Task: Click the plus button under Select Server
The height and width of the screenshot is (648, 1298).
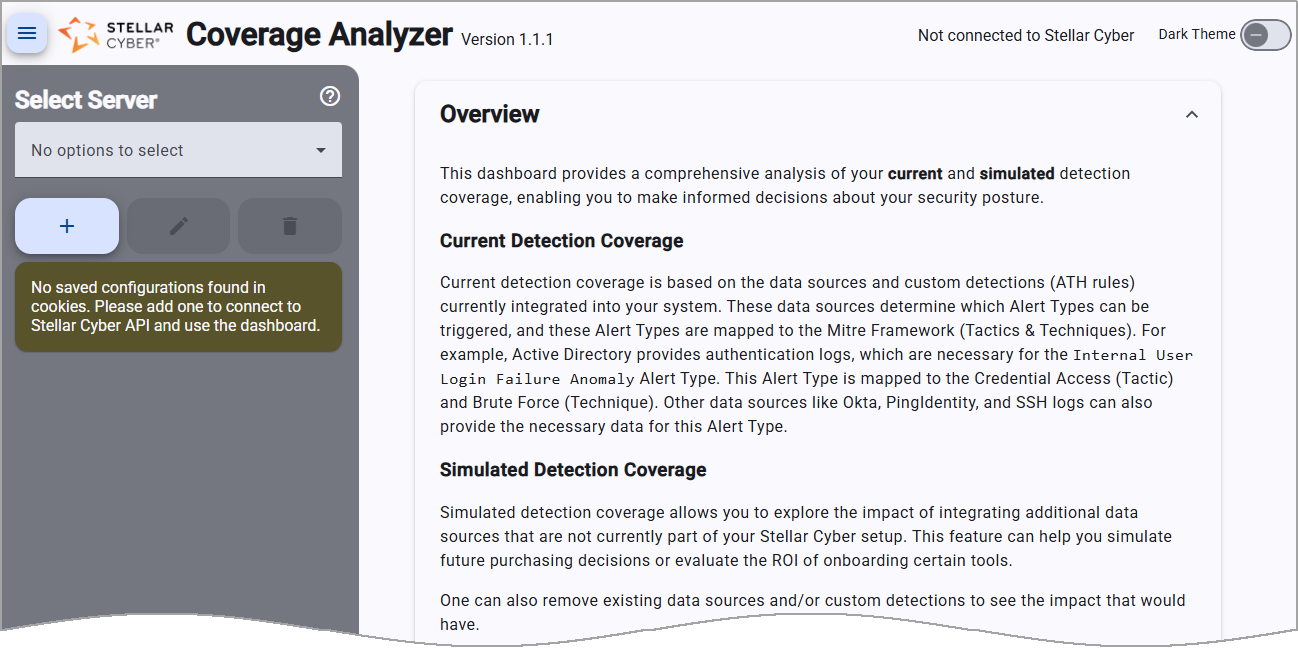Action: tap(66, 225)
